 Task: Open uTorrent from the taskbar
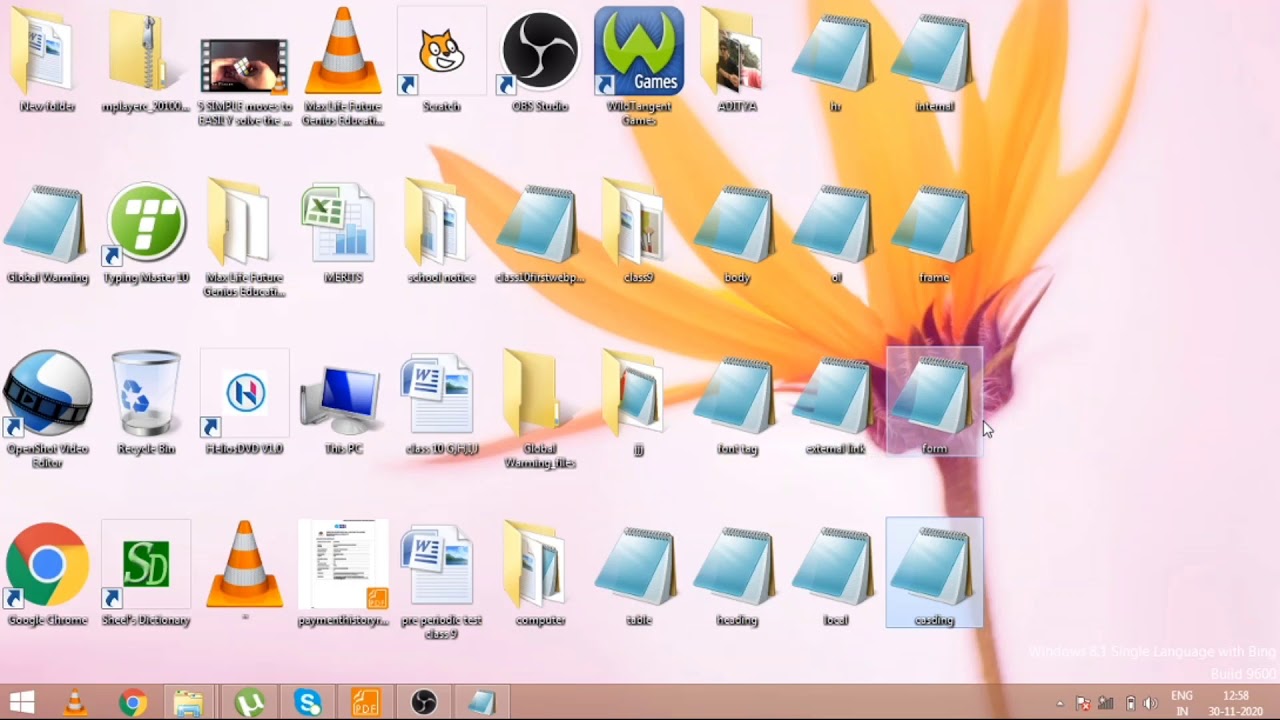pyautogui.click(x=249, y=703)
